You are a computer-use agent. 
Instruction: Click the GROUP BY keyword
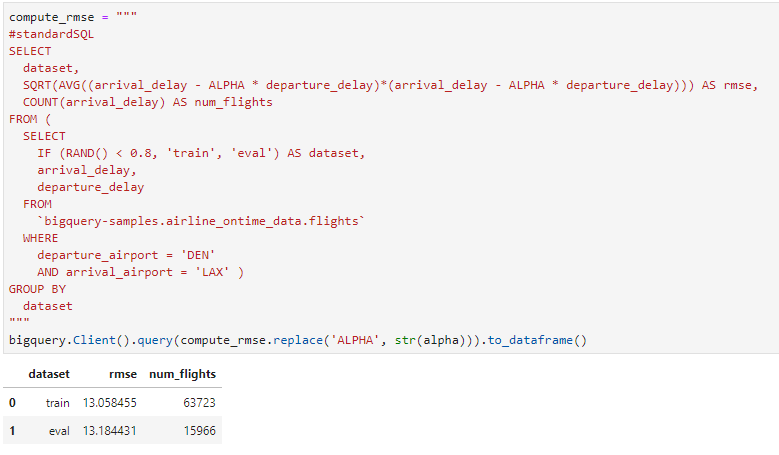point(37,289)
